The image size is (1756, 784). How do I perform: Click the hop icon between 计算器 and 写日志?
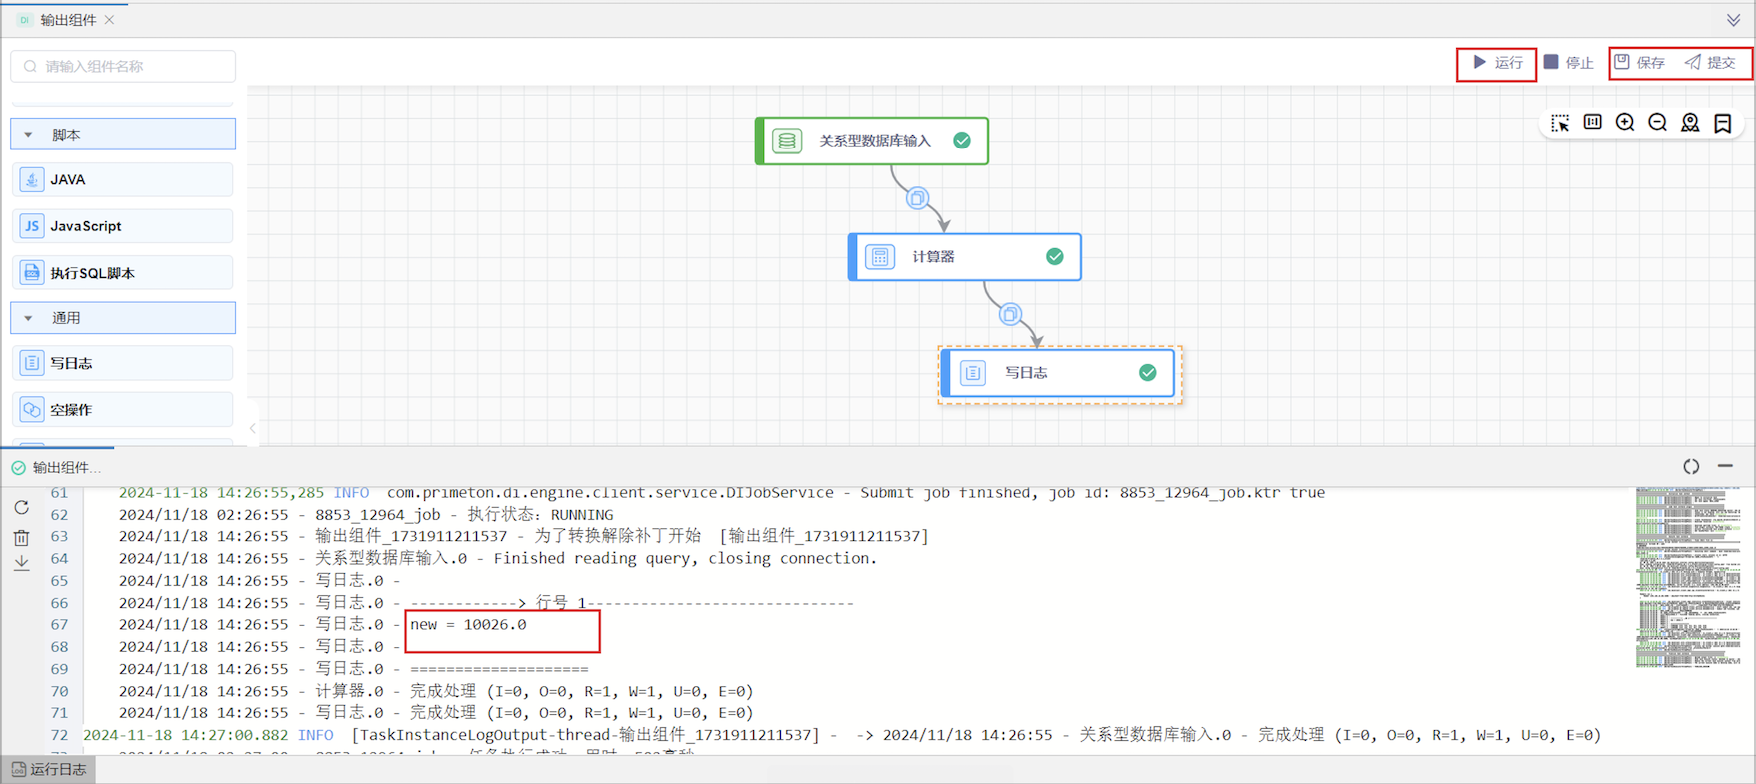click(x=1010, y=315)
